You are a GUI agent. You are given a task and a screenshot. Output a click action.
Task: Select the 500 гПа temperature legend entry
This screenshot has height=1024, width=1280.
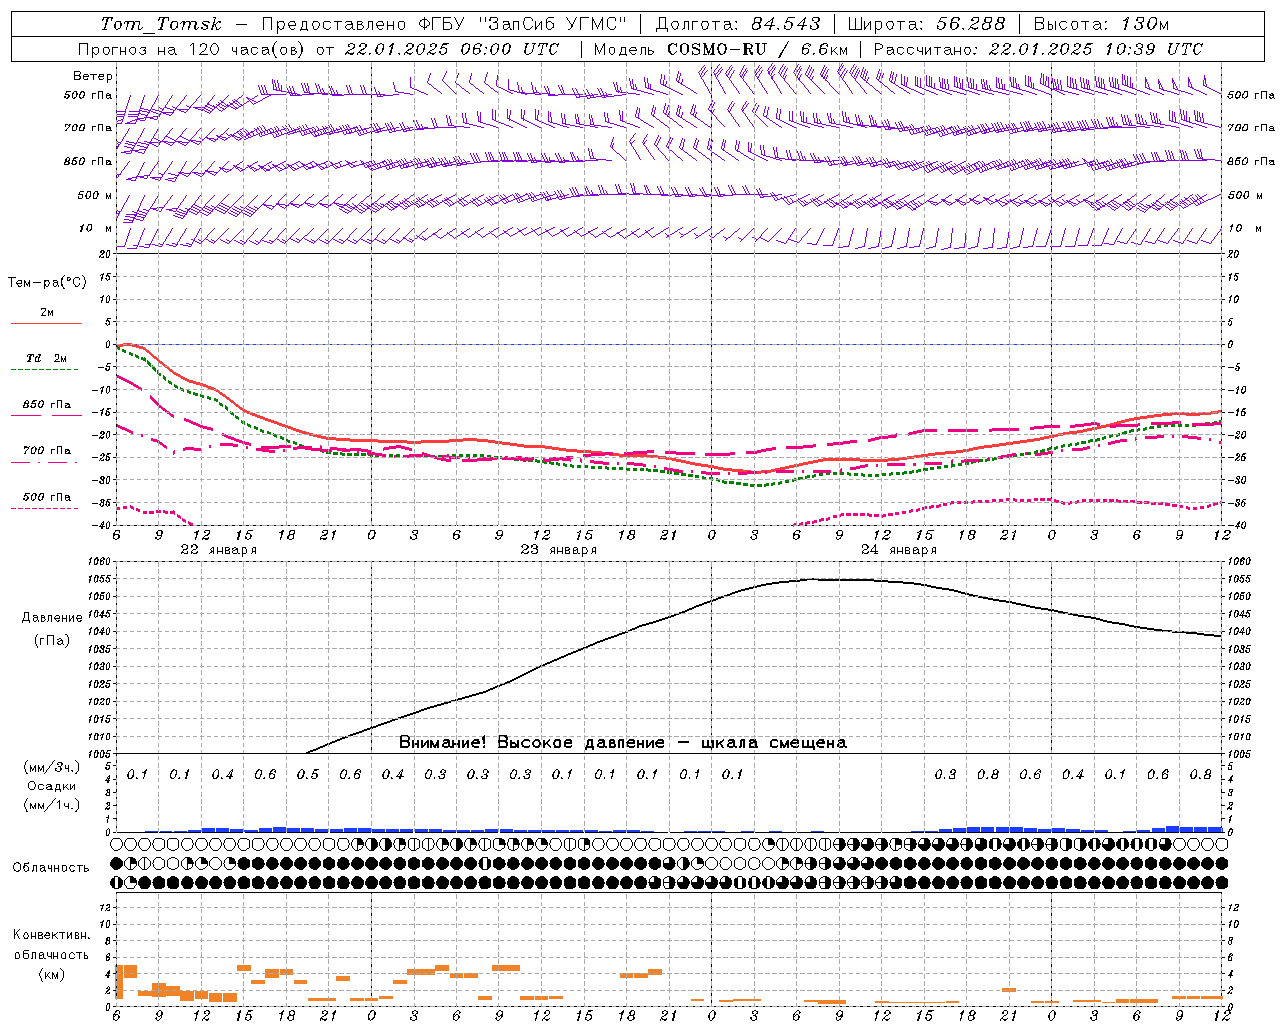[x=47, y=497]
